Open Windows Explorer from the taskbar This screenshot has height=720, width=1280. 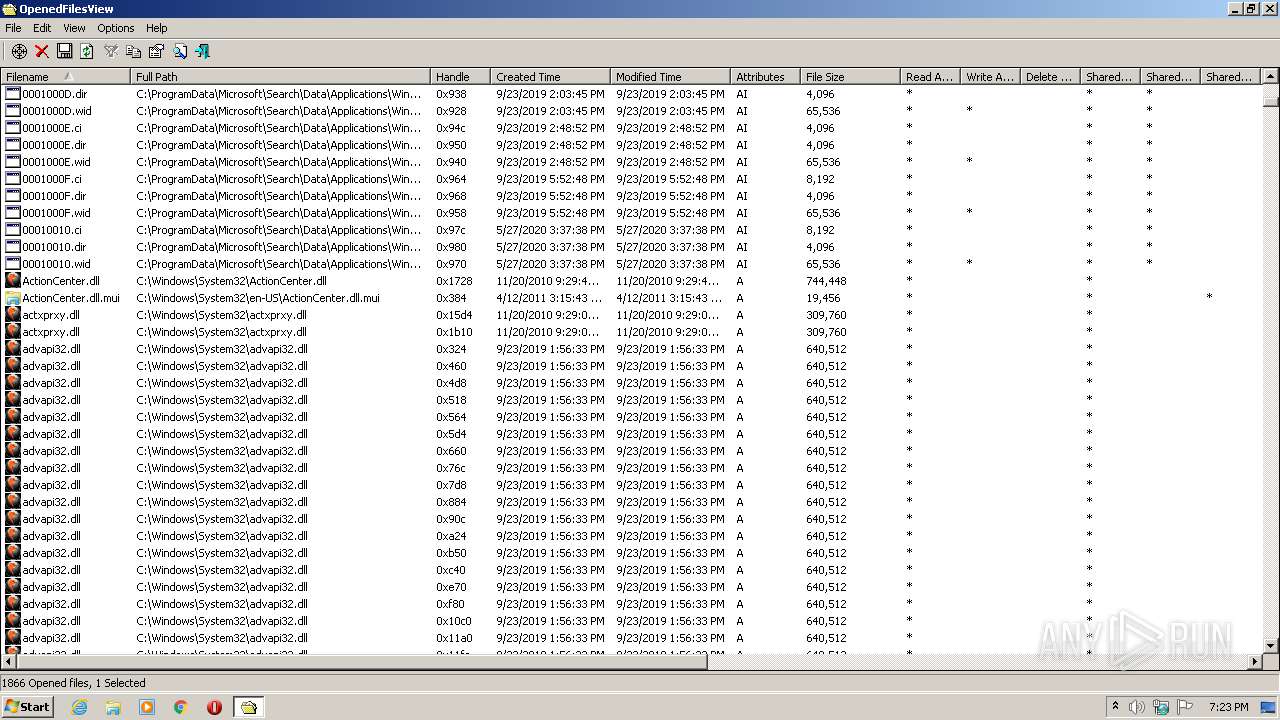tap(113, 707)
